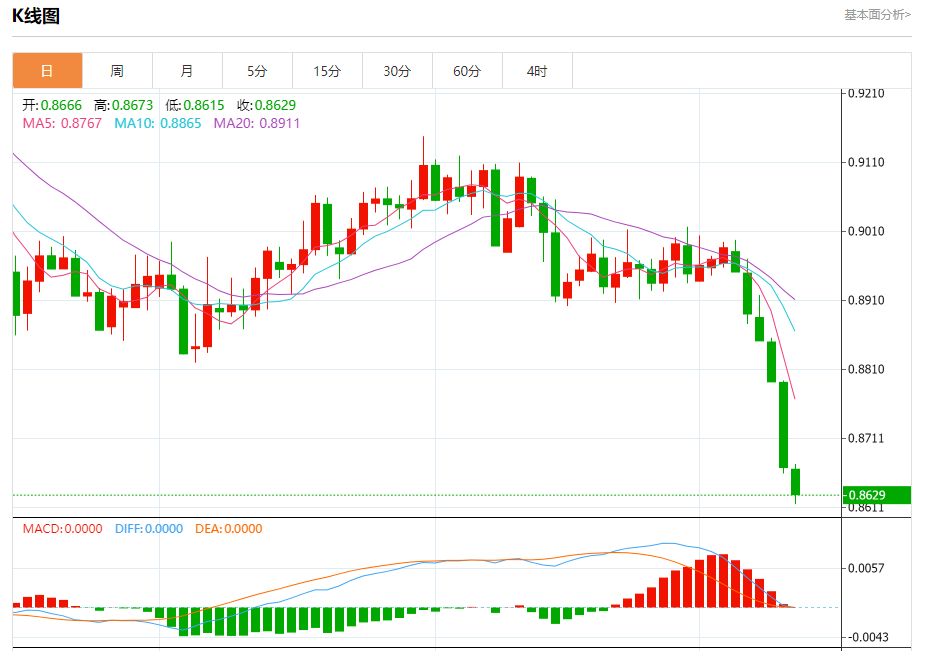
Task: Click the 0.0057 MACD axis label
Action: tap(866, 568)
